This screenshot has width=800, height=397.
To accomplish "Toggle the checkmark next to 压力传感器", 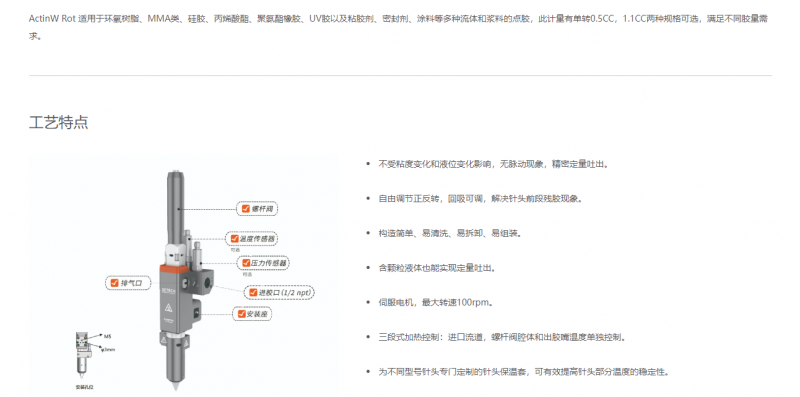I will 246,263.
